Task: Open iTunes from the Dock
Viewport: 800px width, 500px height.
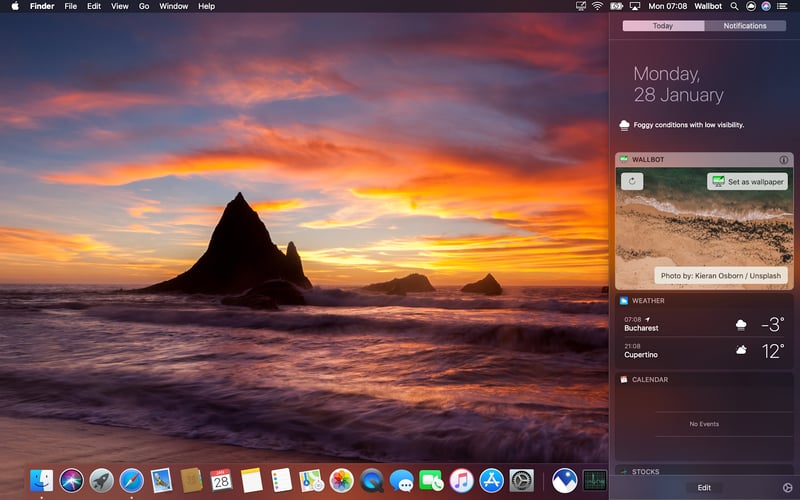Action: click(x=461, y=481)
